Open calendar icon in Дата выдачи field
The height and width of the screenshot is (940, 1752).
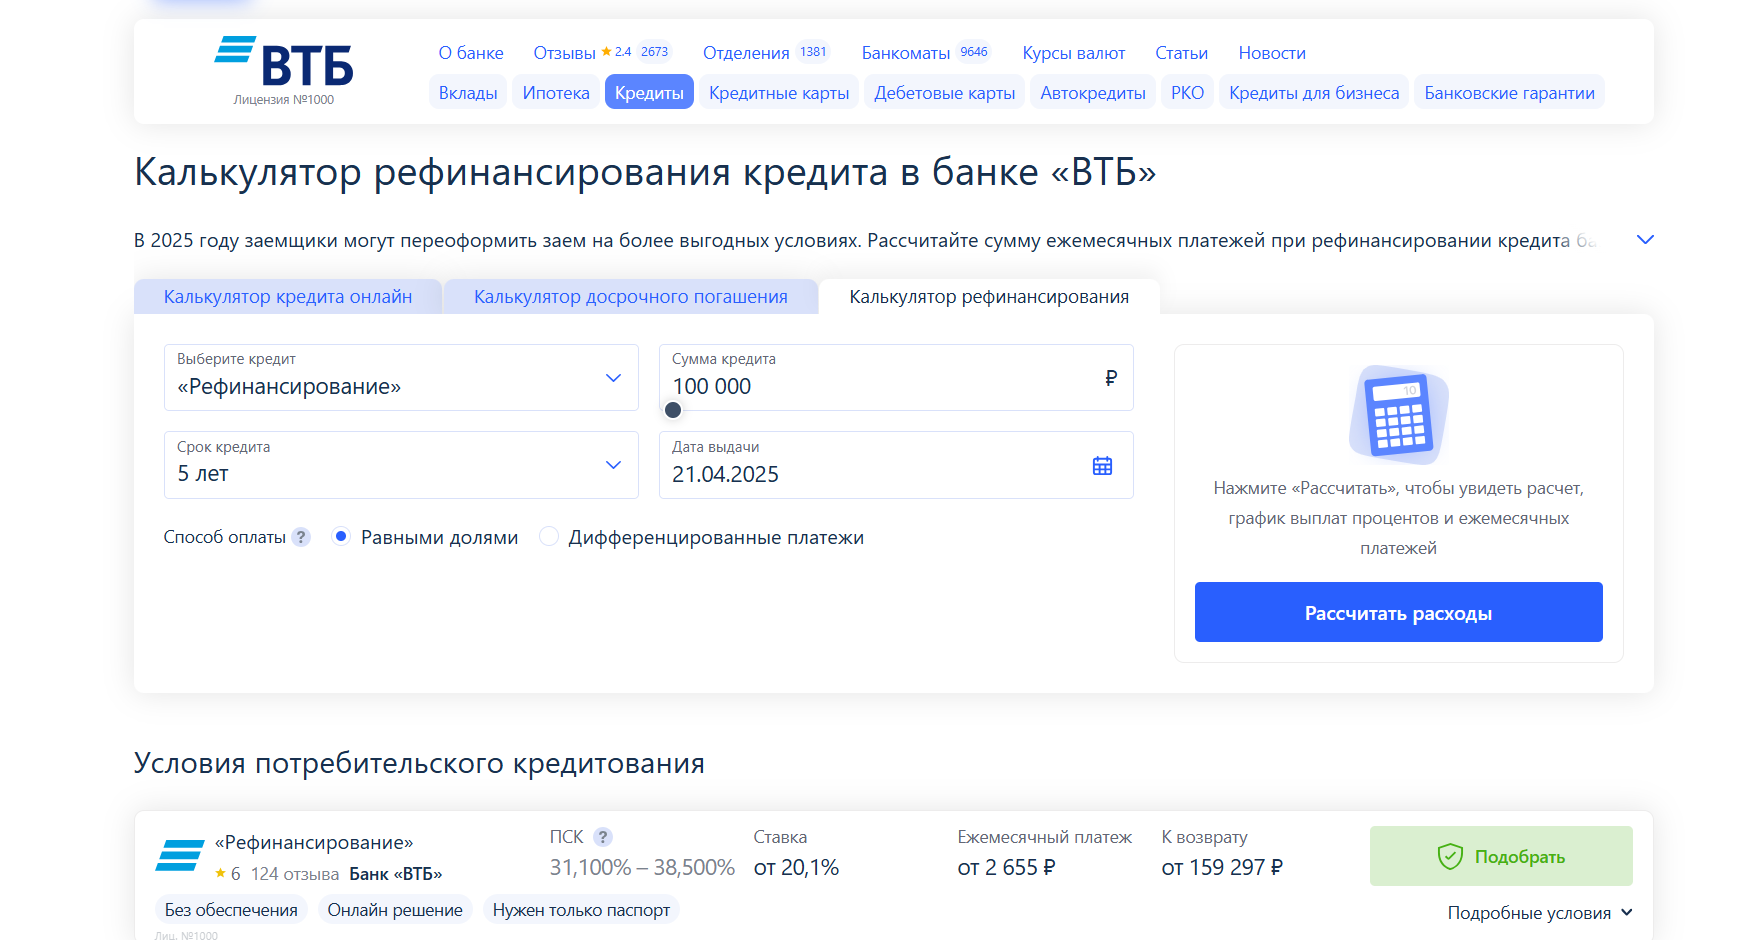tap(1102, 466)
